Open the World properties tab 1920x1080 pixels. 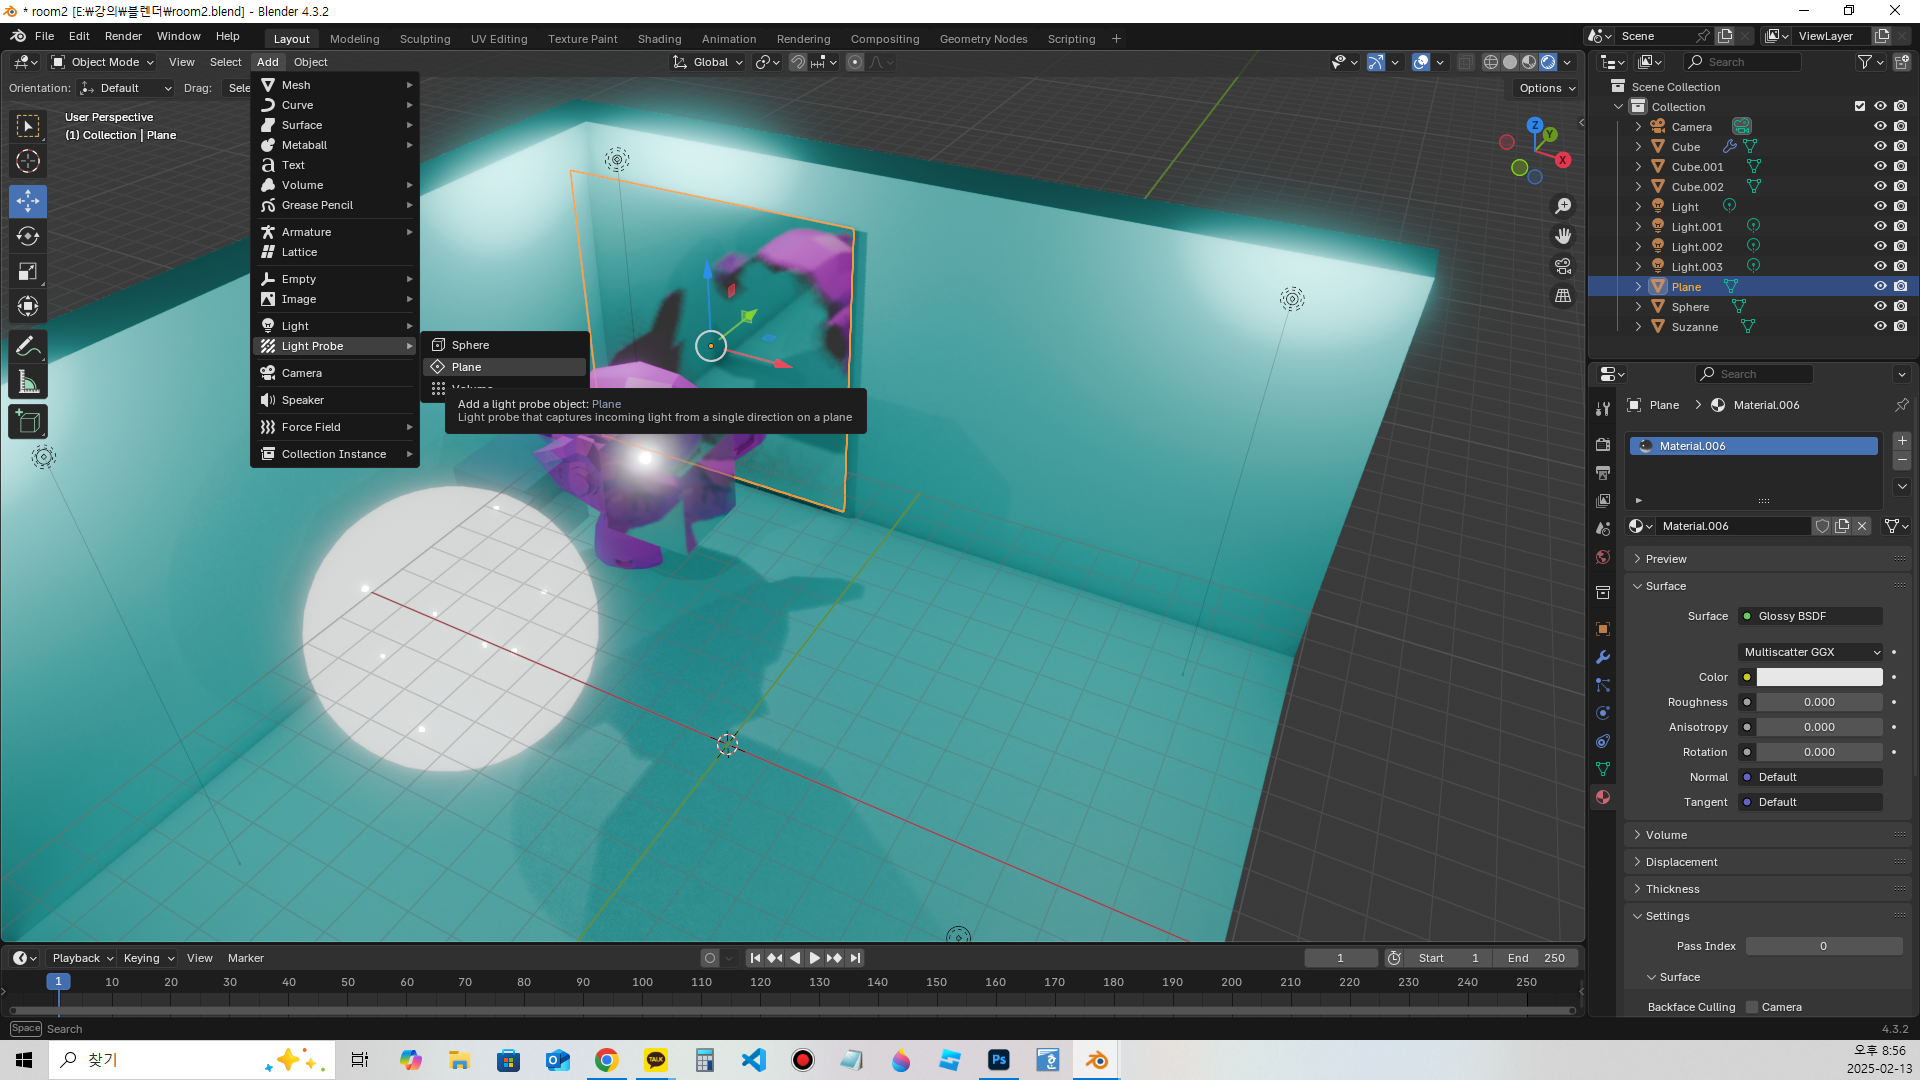tap(1603, 557)
